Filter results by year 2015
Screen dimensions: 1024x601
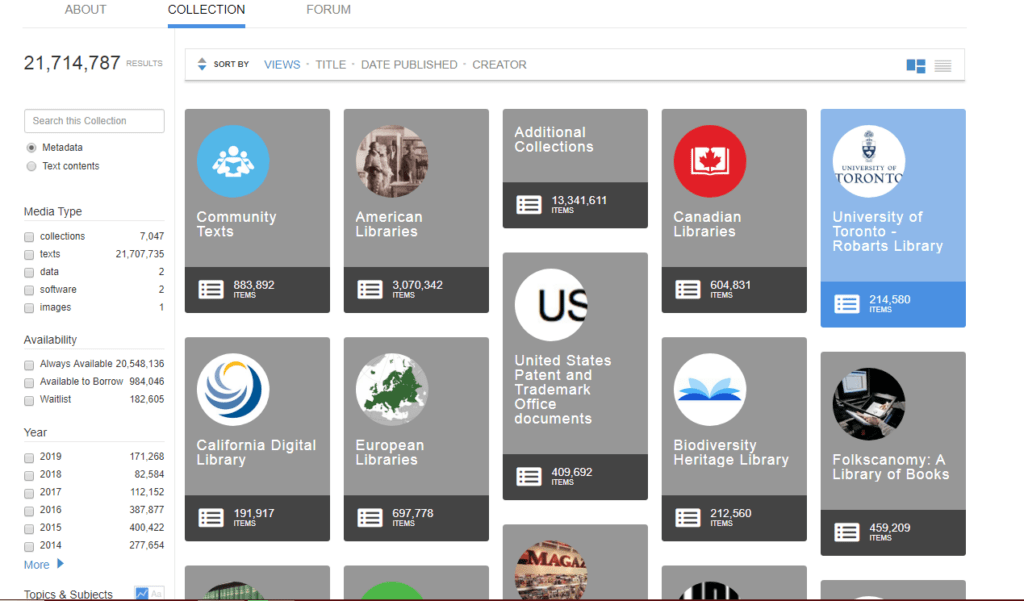(x=29, y=528)
